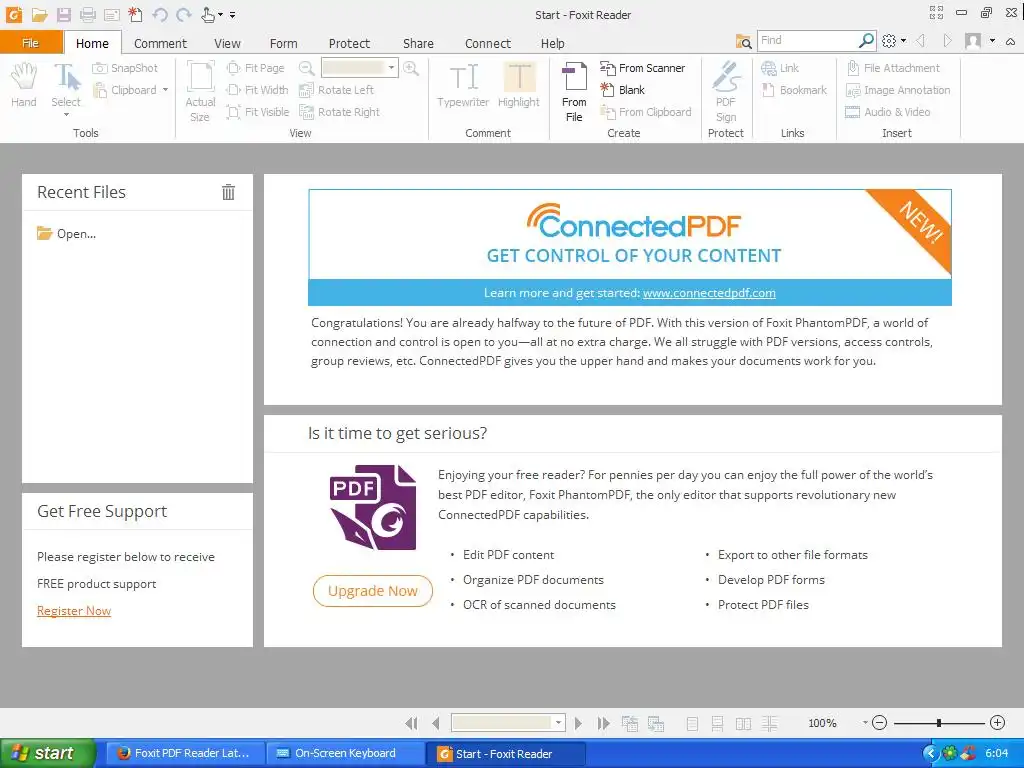Switch to On-Screen Keyboard taskbar item
The width and height of the screenshot is (1024, 768).
coord(345,753)
